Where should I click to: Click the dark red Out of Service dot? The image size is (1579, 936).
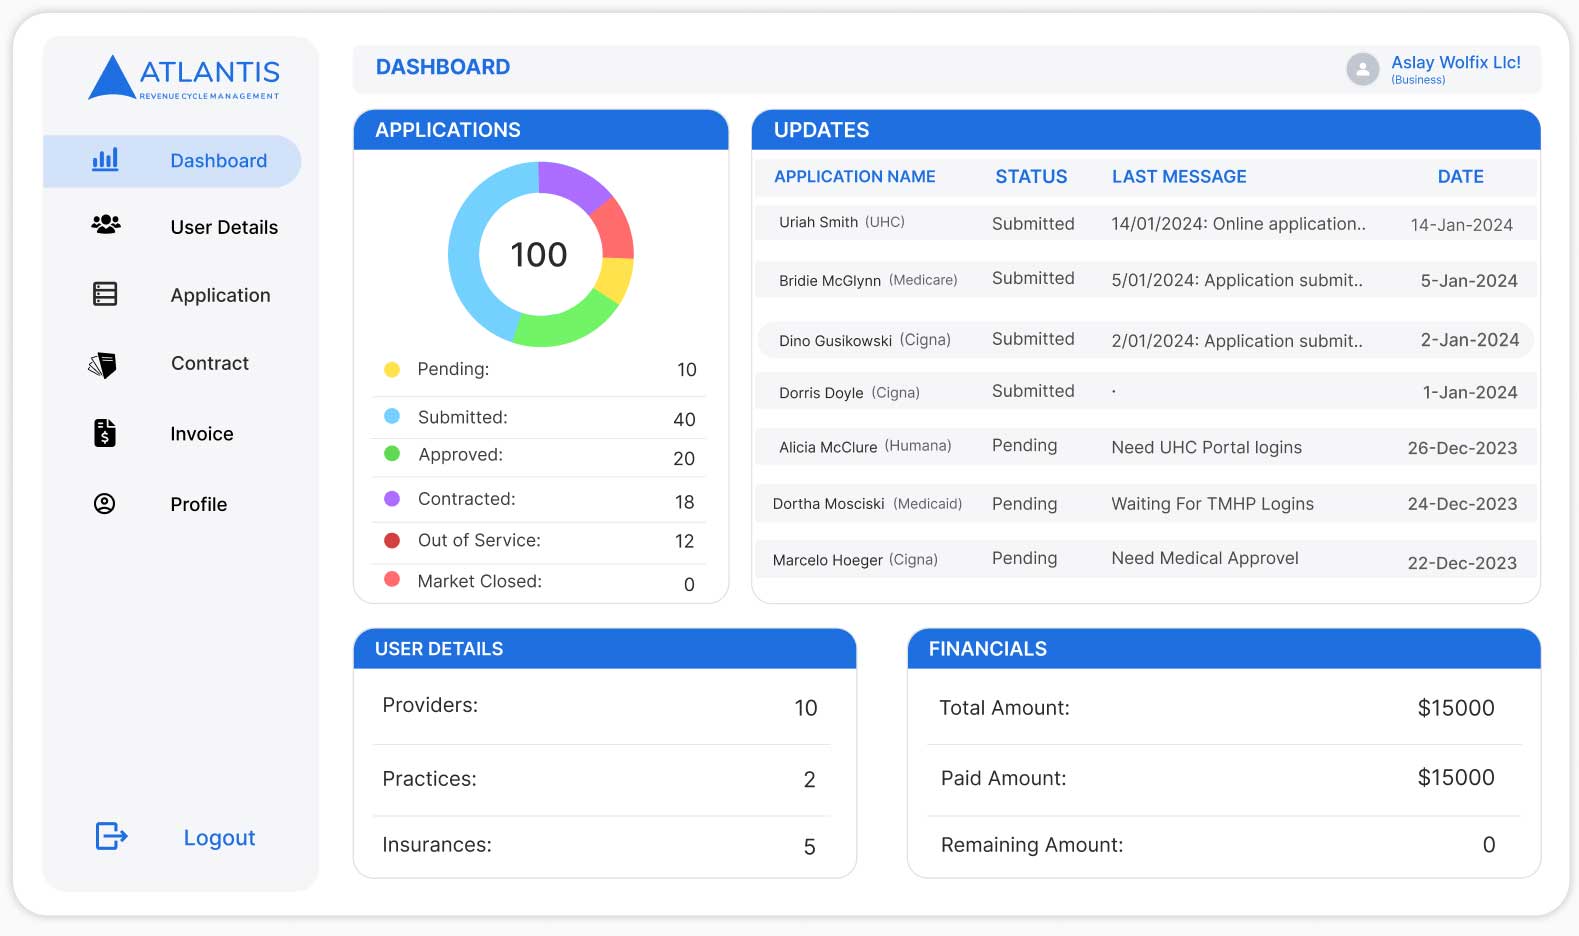(392, 540)
